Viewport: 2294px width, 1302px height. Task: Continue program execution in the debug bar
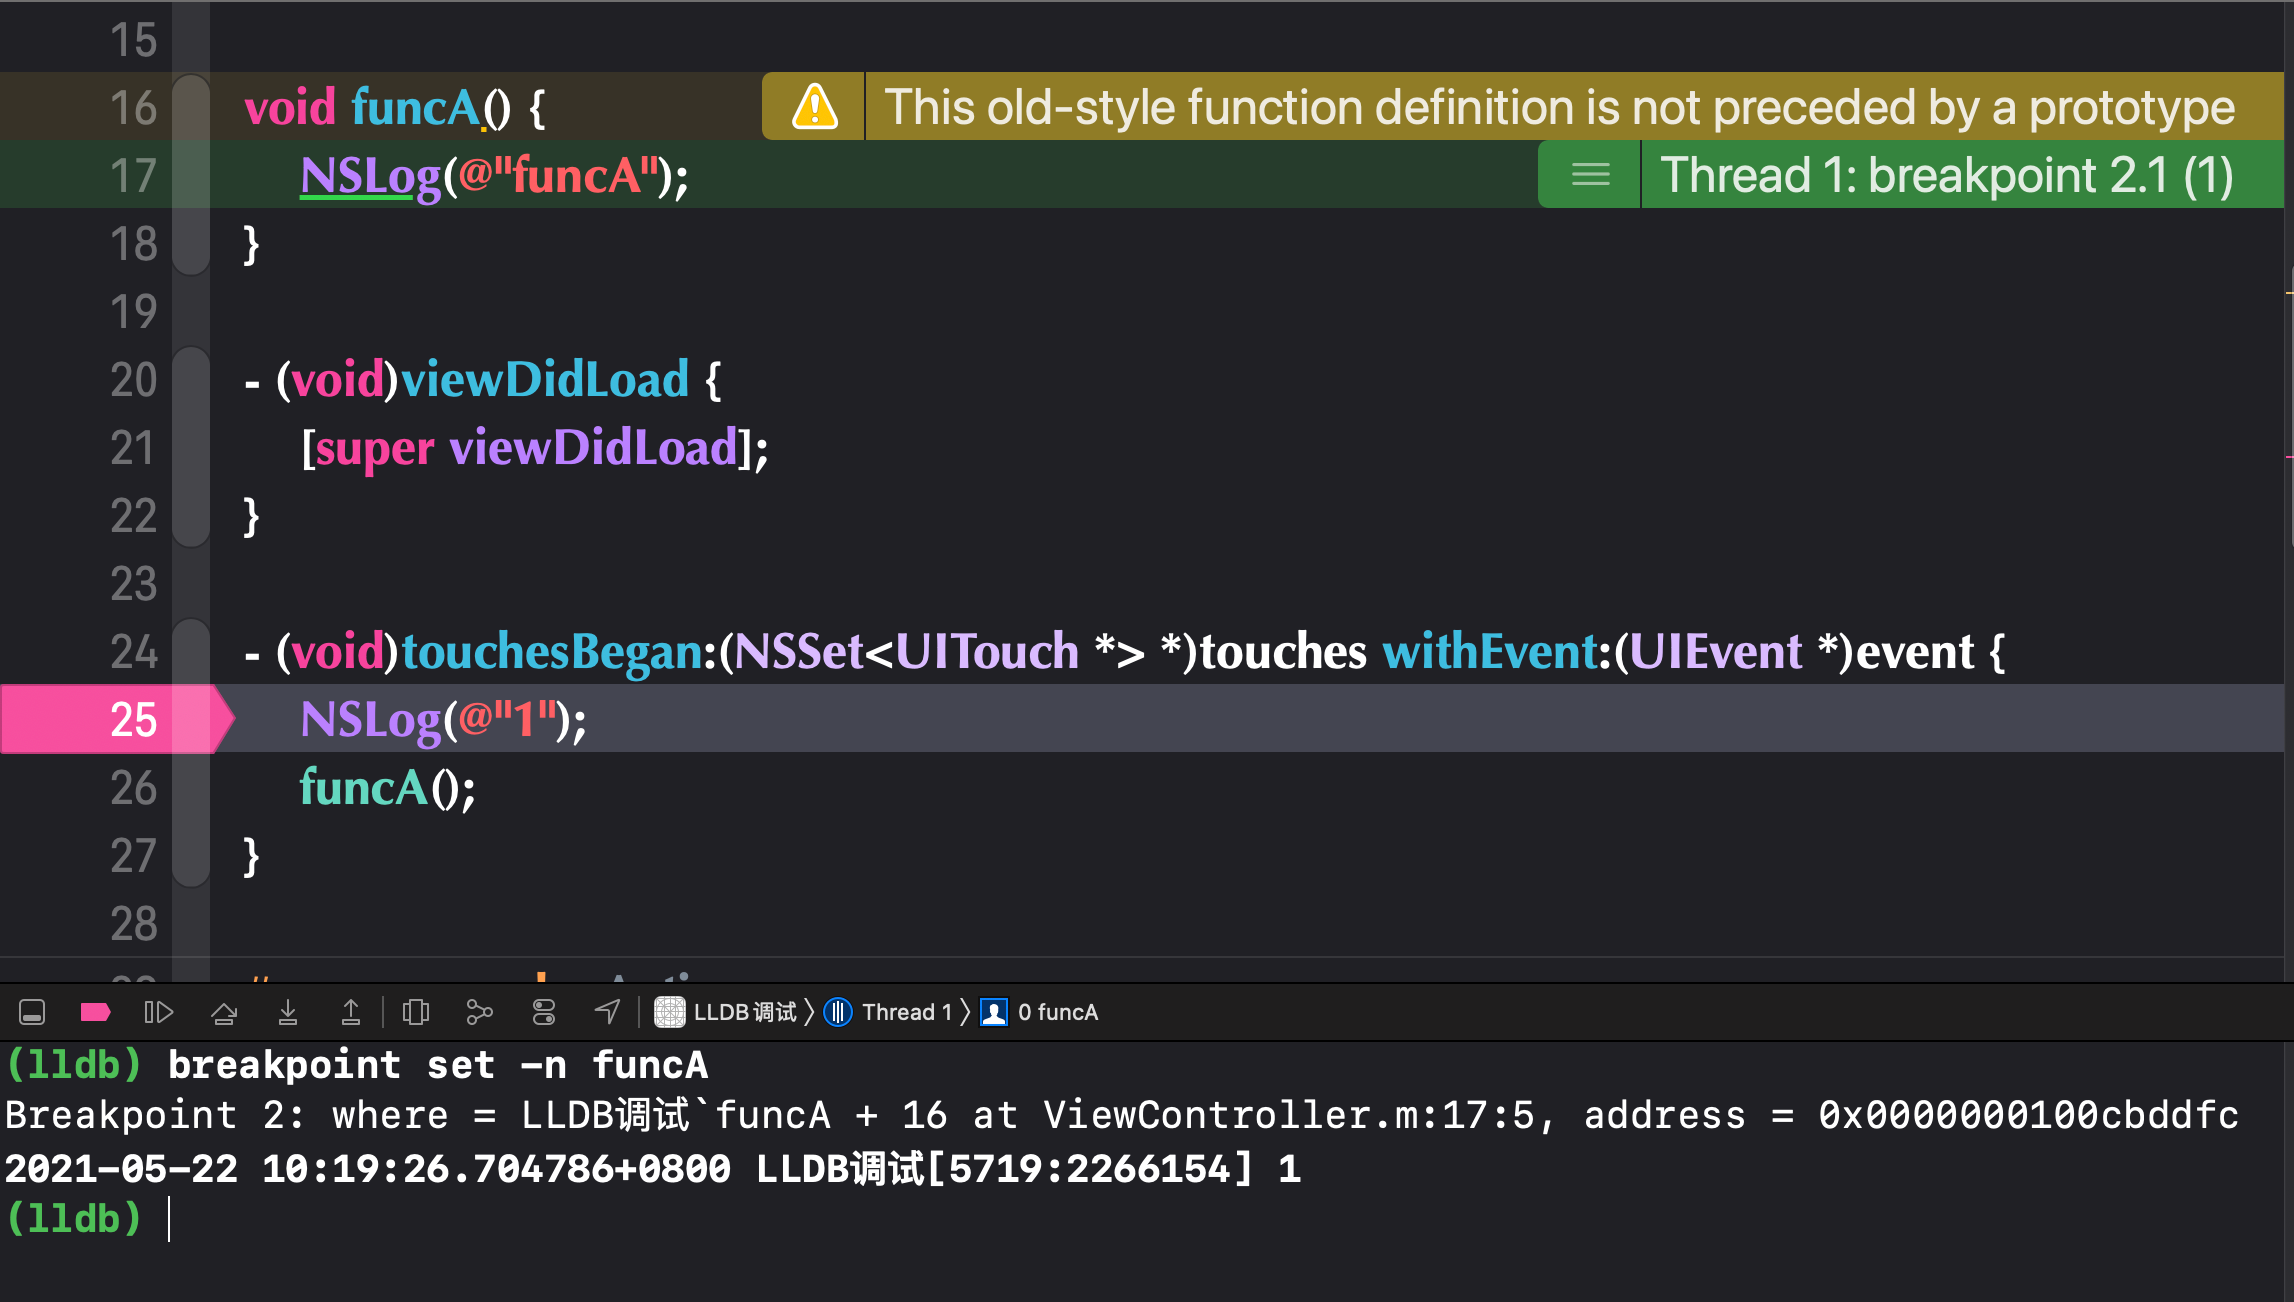click(x=159, y=1012)
